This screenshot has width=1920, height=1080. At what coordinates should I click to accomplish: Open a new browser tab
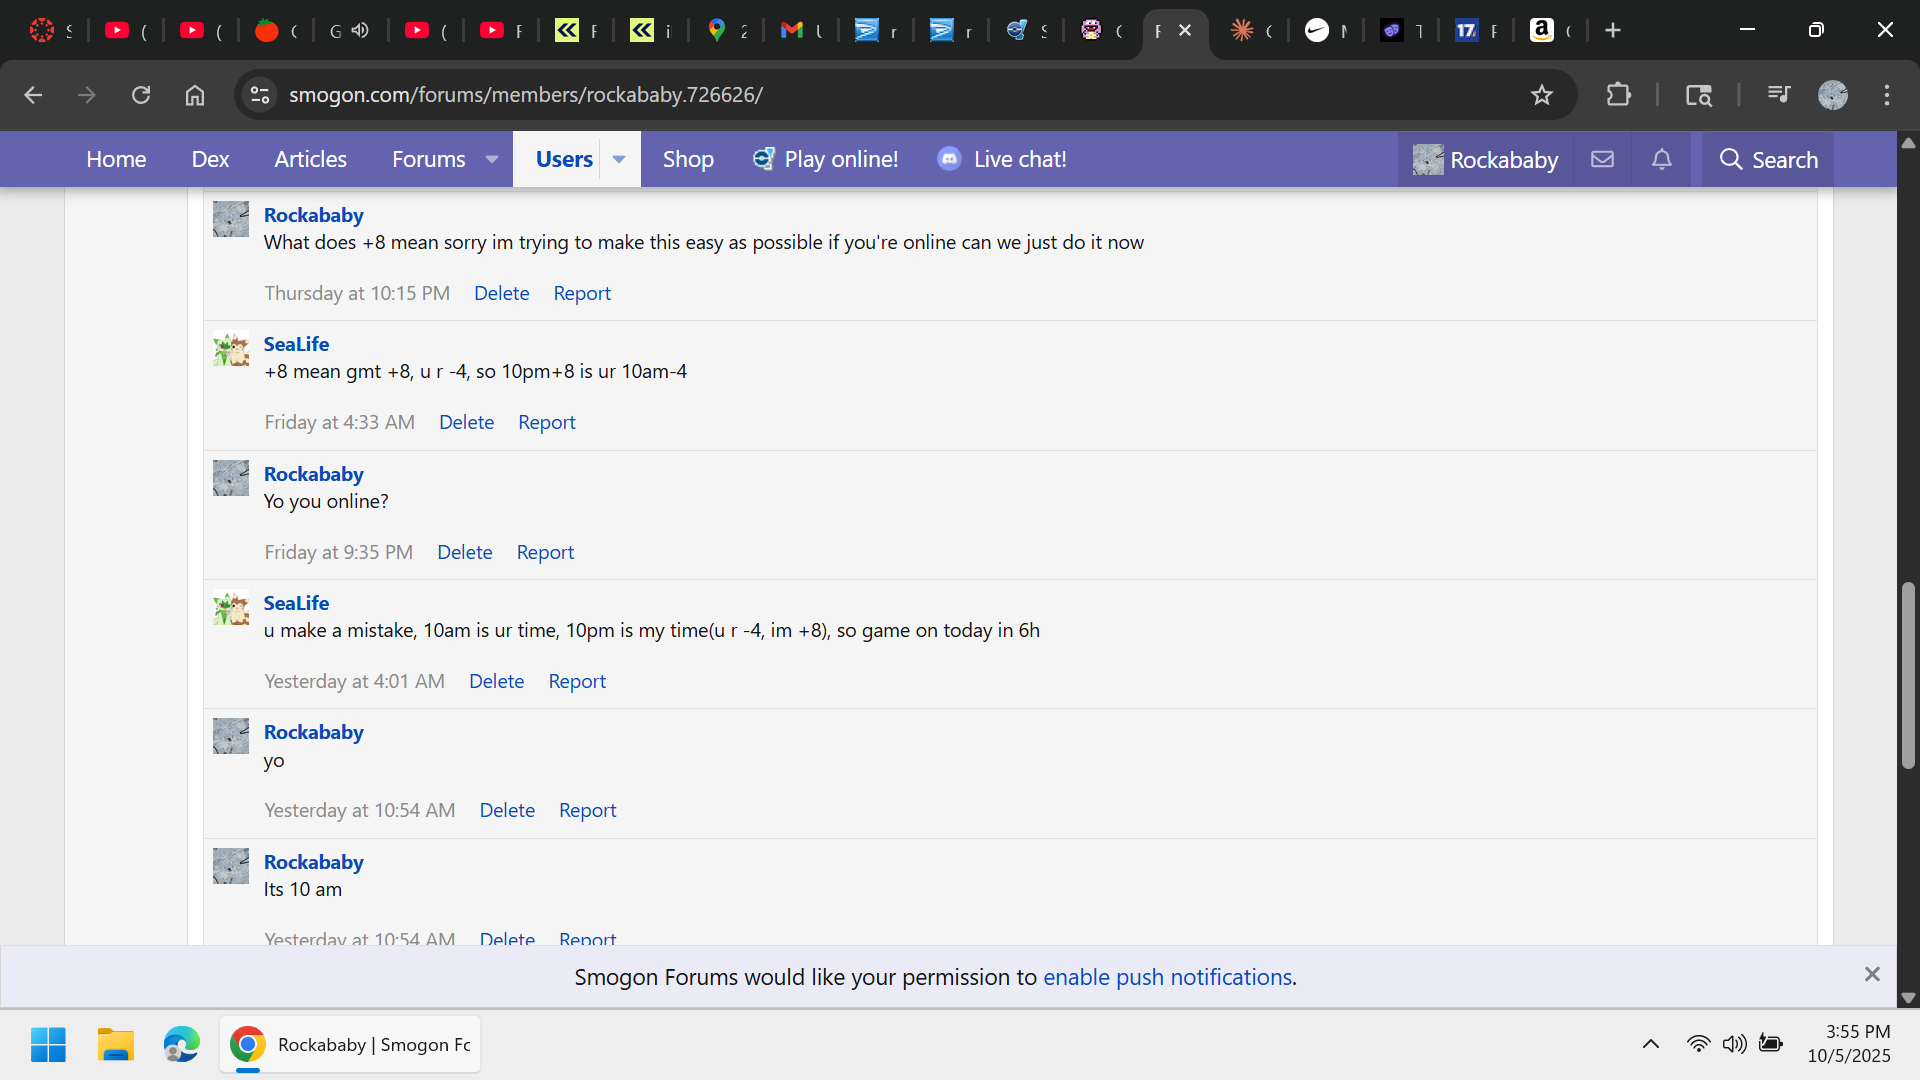(x=1613, y=30)
